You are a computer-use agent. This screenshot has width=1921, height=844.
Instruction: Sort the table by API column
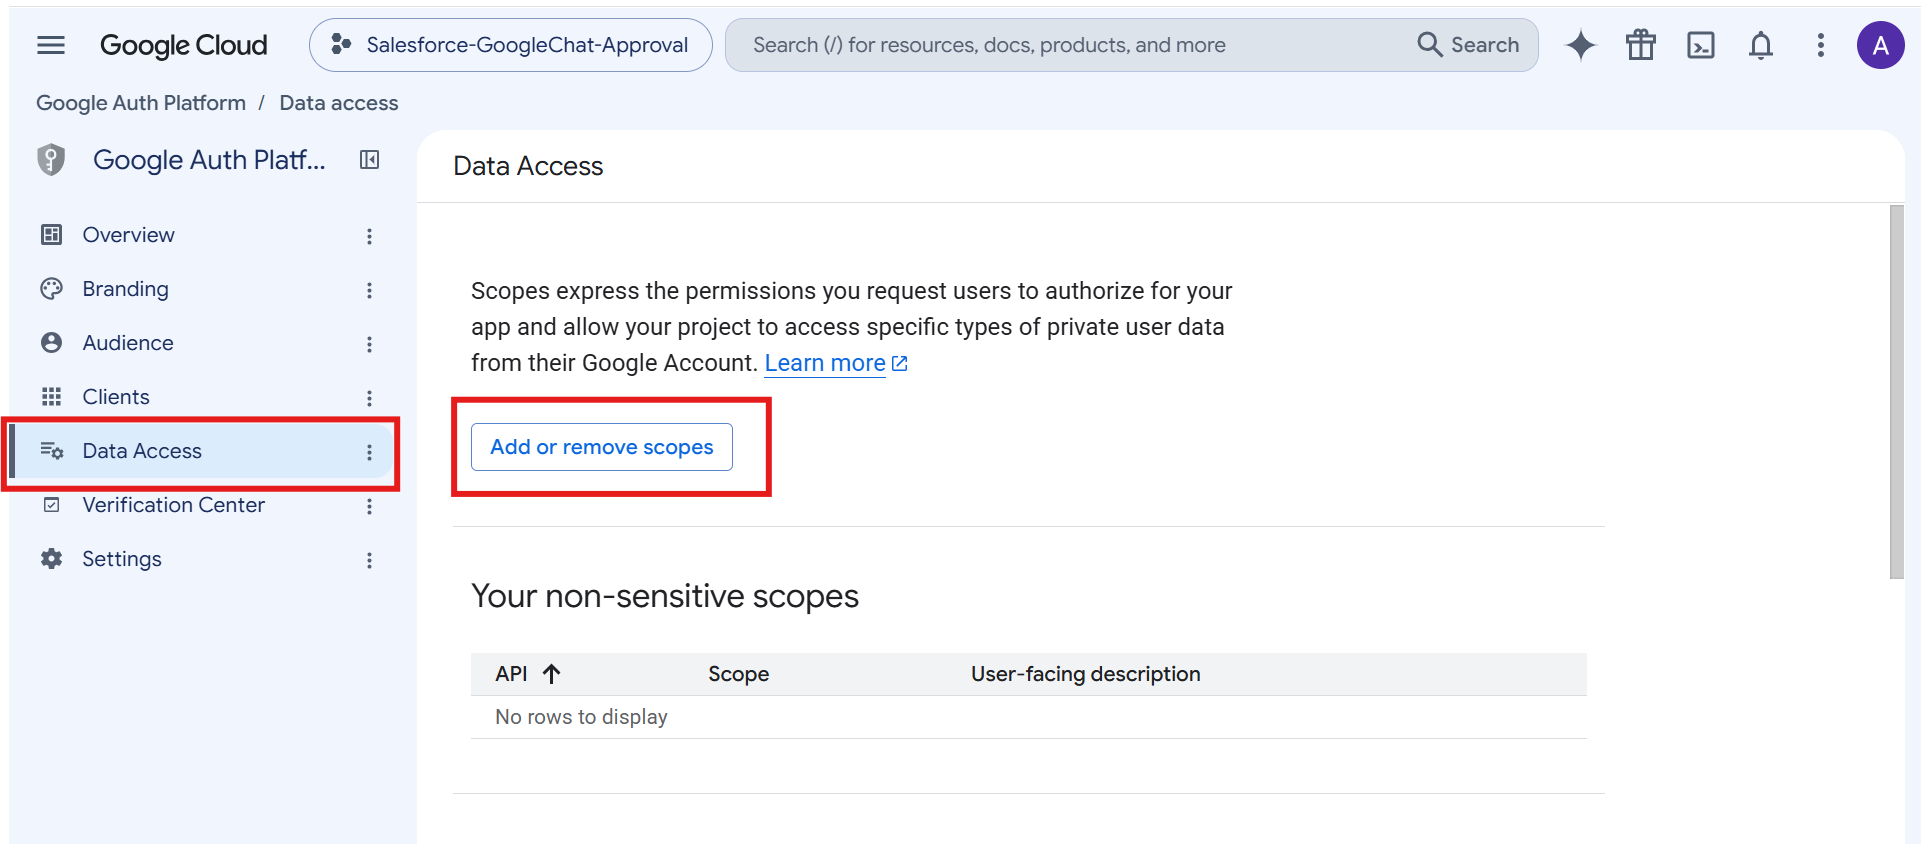pyautogui.click(x=529, y=674)
